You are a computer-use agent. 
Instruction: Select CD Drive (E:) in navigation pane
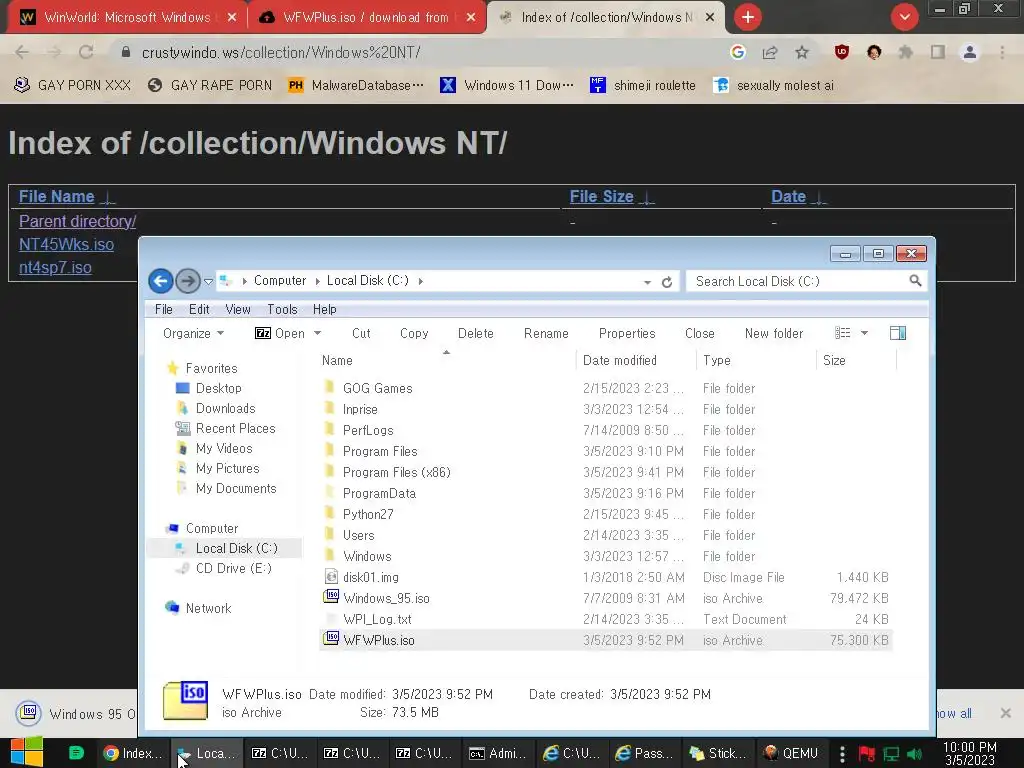233,568
